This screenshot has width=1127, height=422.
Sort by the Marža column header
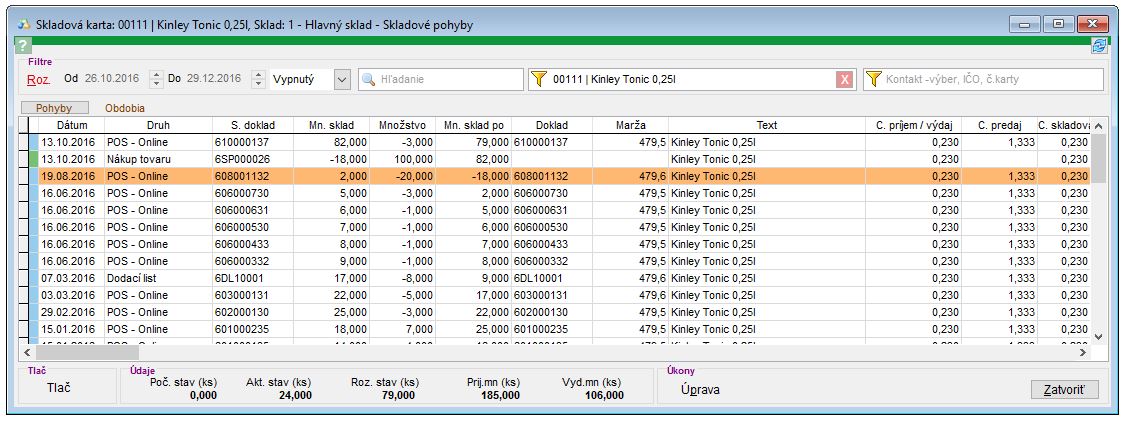pyautogui.click(x=630, y=126)
